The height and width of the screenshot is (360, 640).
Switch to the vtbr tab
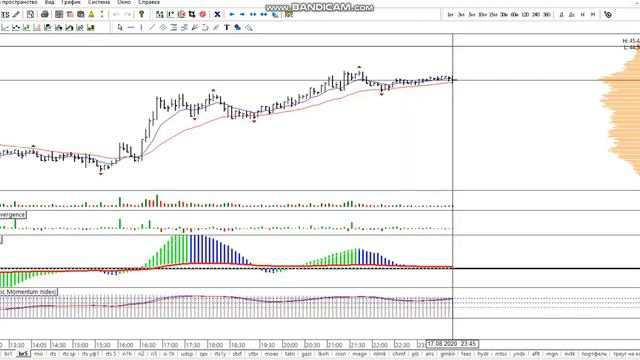click(253, 354)
